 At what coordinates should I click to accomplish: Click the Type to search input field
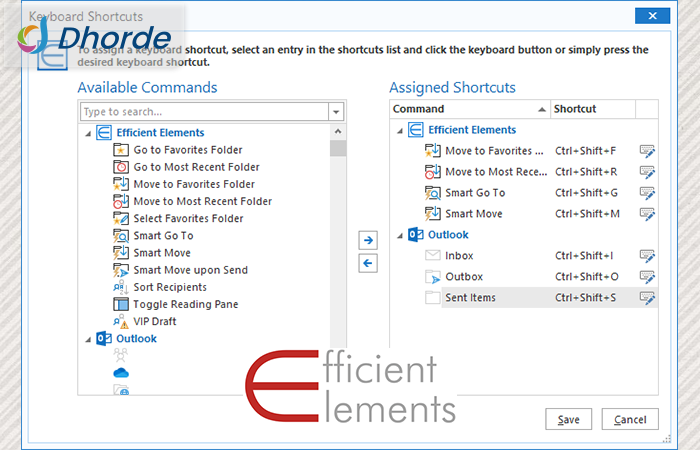coord(204,112)
